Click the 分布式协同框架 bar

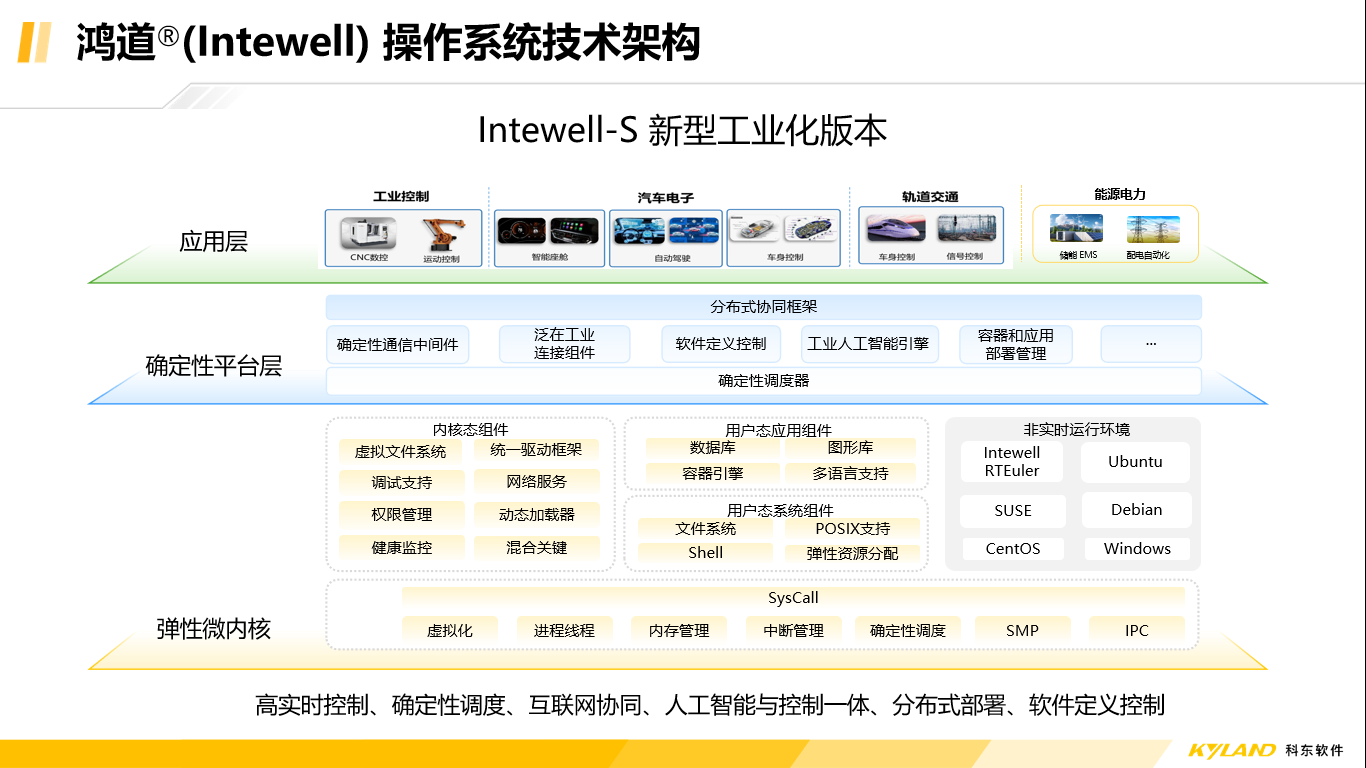coord(764,307)
